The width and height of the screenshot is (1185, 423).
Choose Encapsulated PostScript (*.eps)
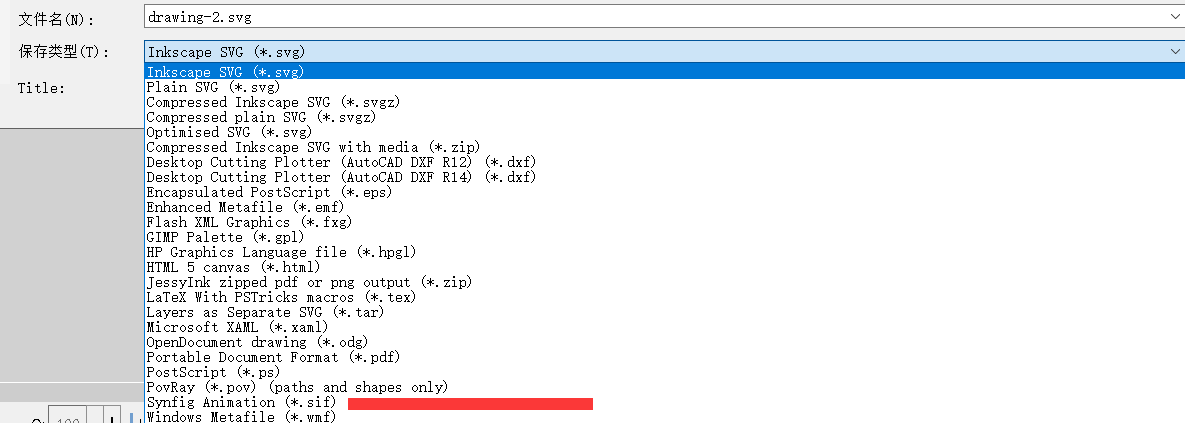pyautogui.click(x=269, y=192)
